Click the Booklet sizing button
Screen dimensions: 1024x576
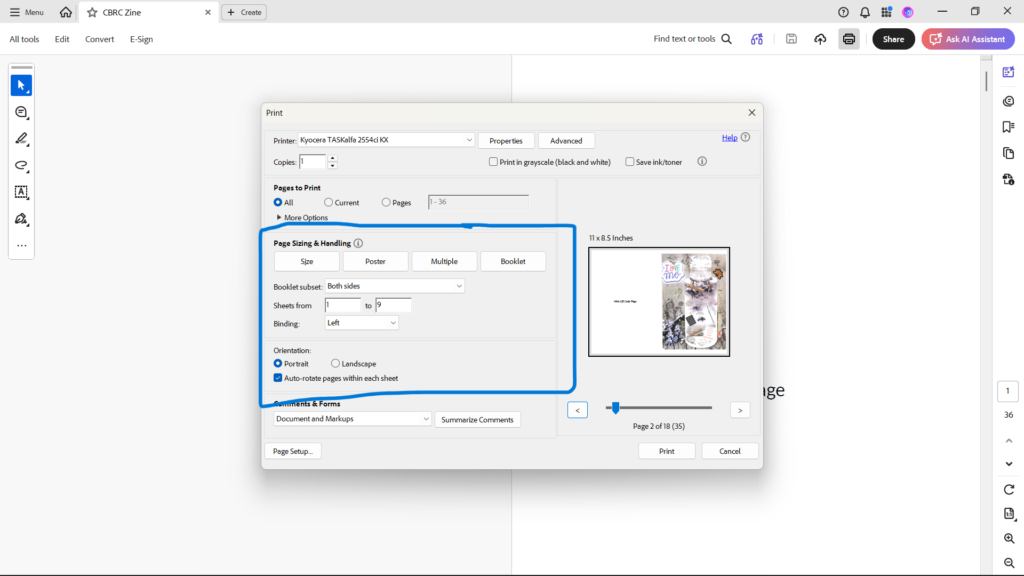click(x=513, y=261)
